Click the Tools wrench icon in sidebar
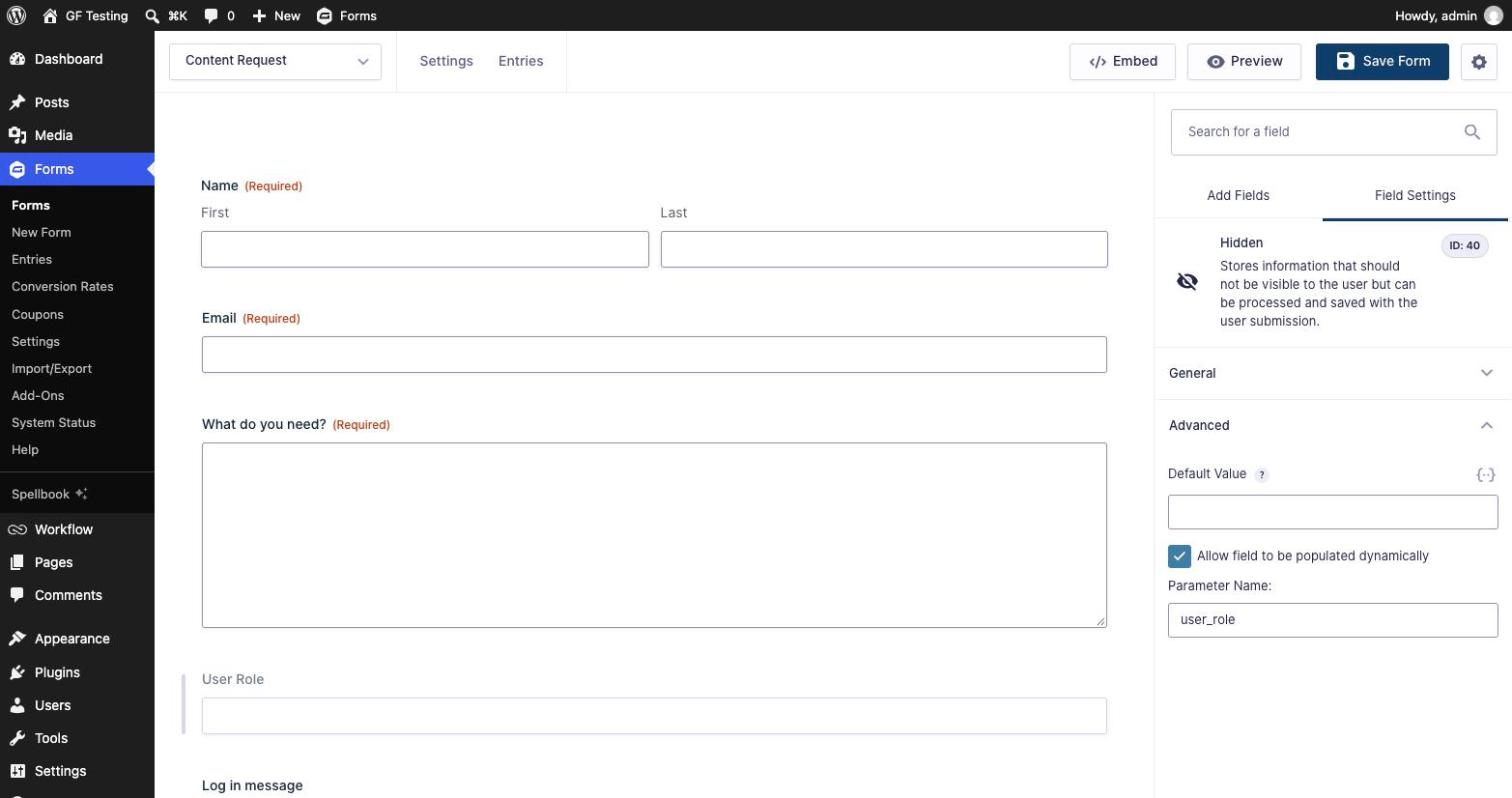Viewport: 1512px width, 798px height. pos(17,738)
